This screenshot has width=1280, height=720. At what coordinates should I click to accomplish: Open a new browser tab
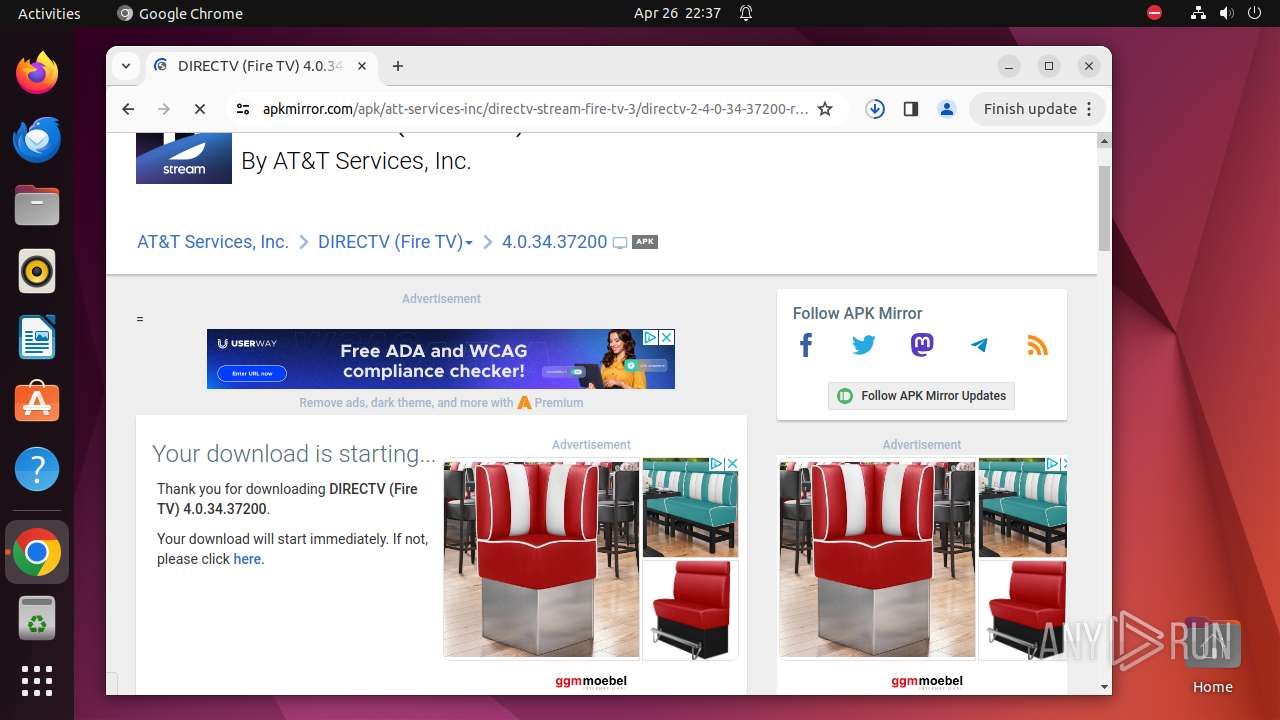point(398,66)
